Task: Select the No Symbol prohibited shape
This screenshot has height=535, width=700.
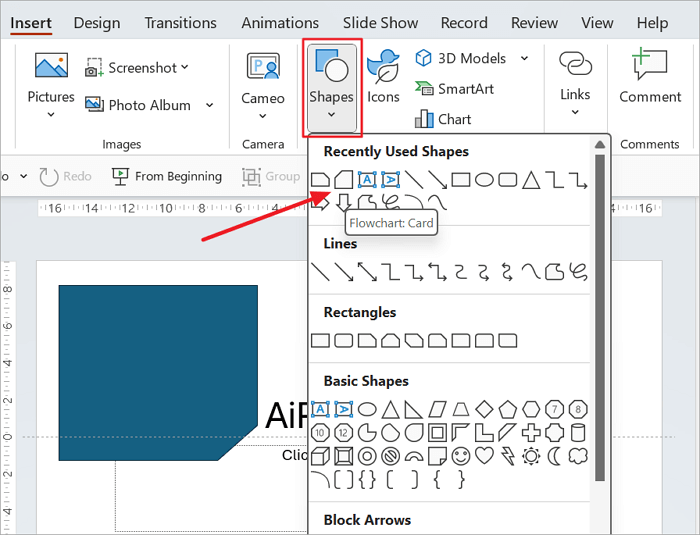Action: click(x=391, y=456)
